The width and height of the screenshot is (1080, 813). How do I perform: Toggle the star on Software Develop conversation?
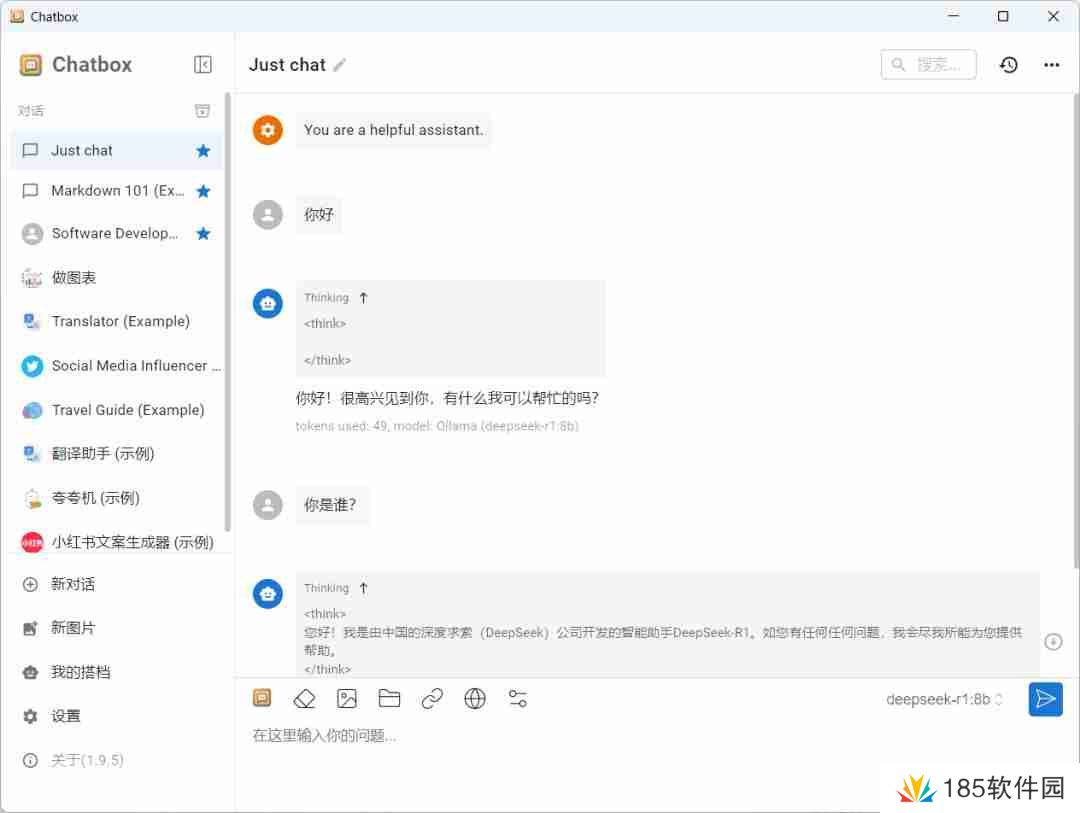(x=203, y=232)
